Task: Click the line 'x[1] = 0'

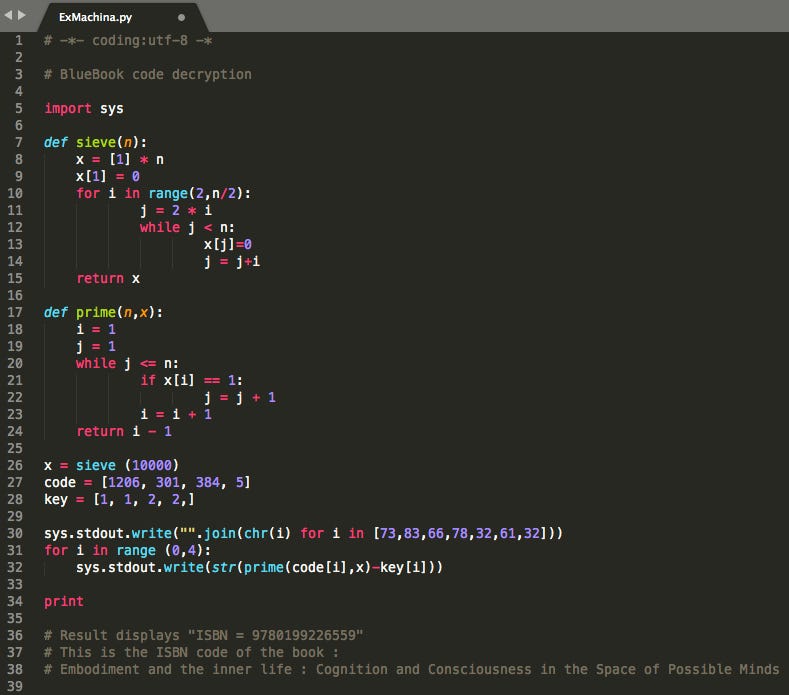Action: pos(108,177)
